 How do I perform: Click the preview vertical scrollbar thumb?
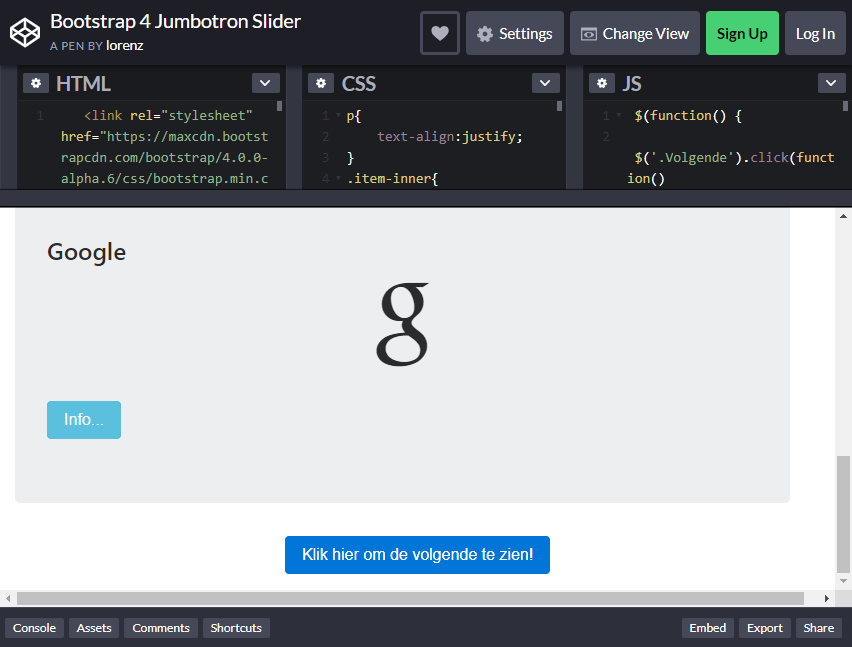click(x=843, y=514)
